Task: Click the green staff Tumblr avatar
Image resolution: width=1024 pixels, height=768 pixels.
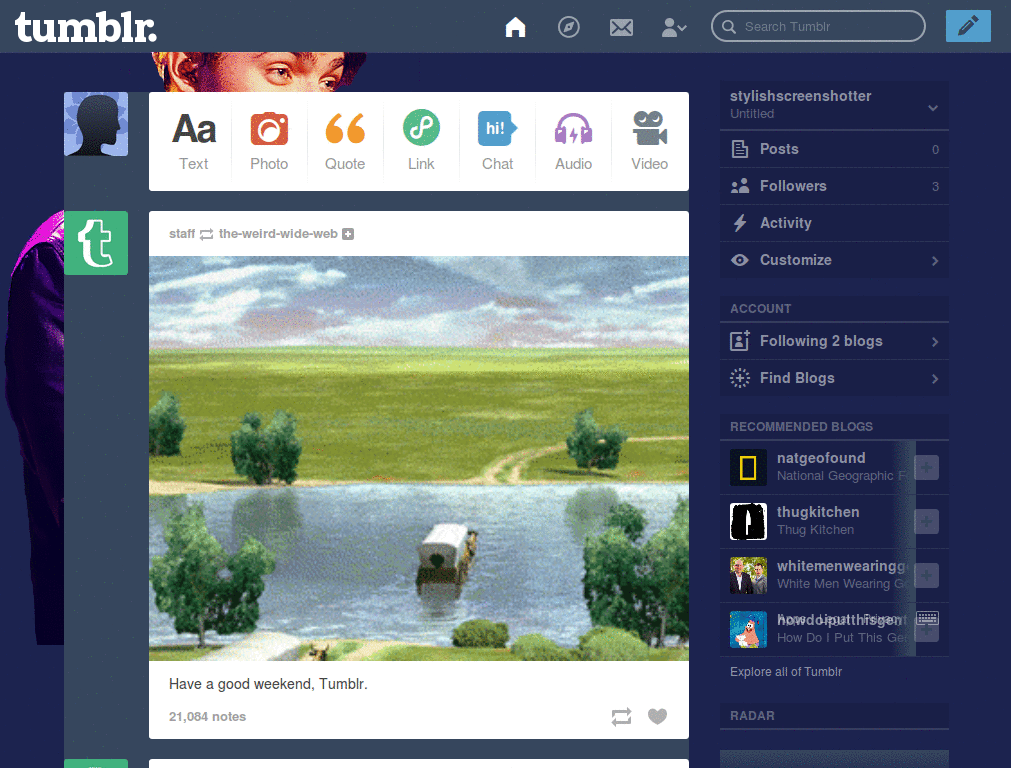Action: click(96, 243)
